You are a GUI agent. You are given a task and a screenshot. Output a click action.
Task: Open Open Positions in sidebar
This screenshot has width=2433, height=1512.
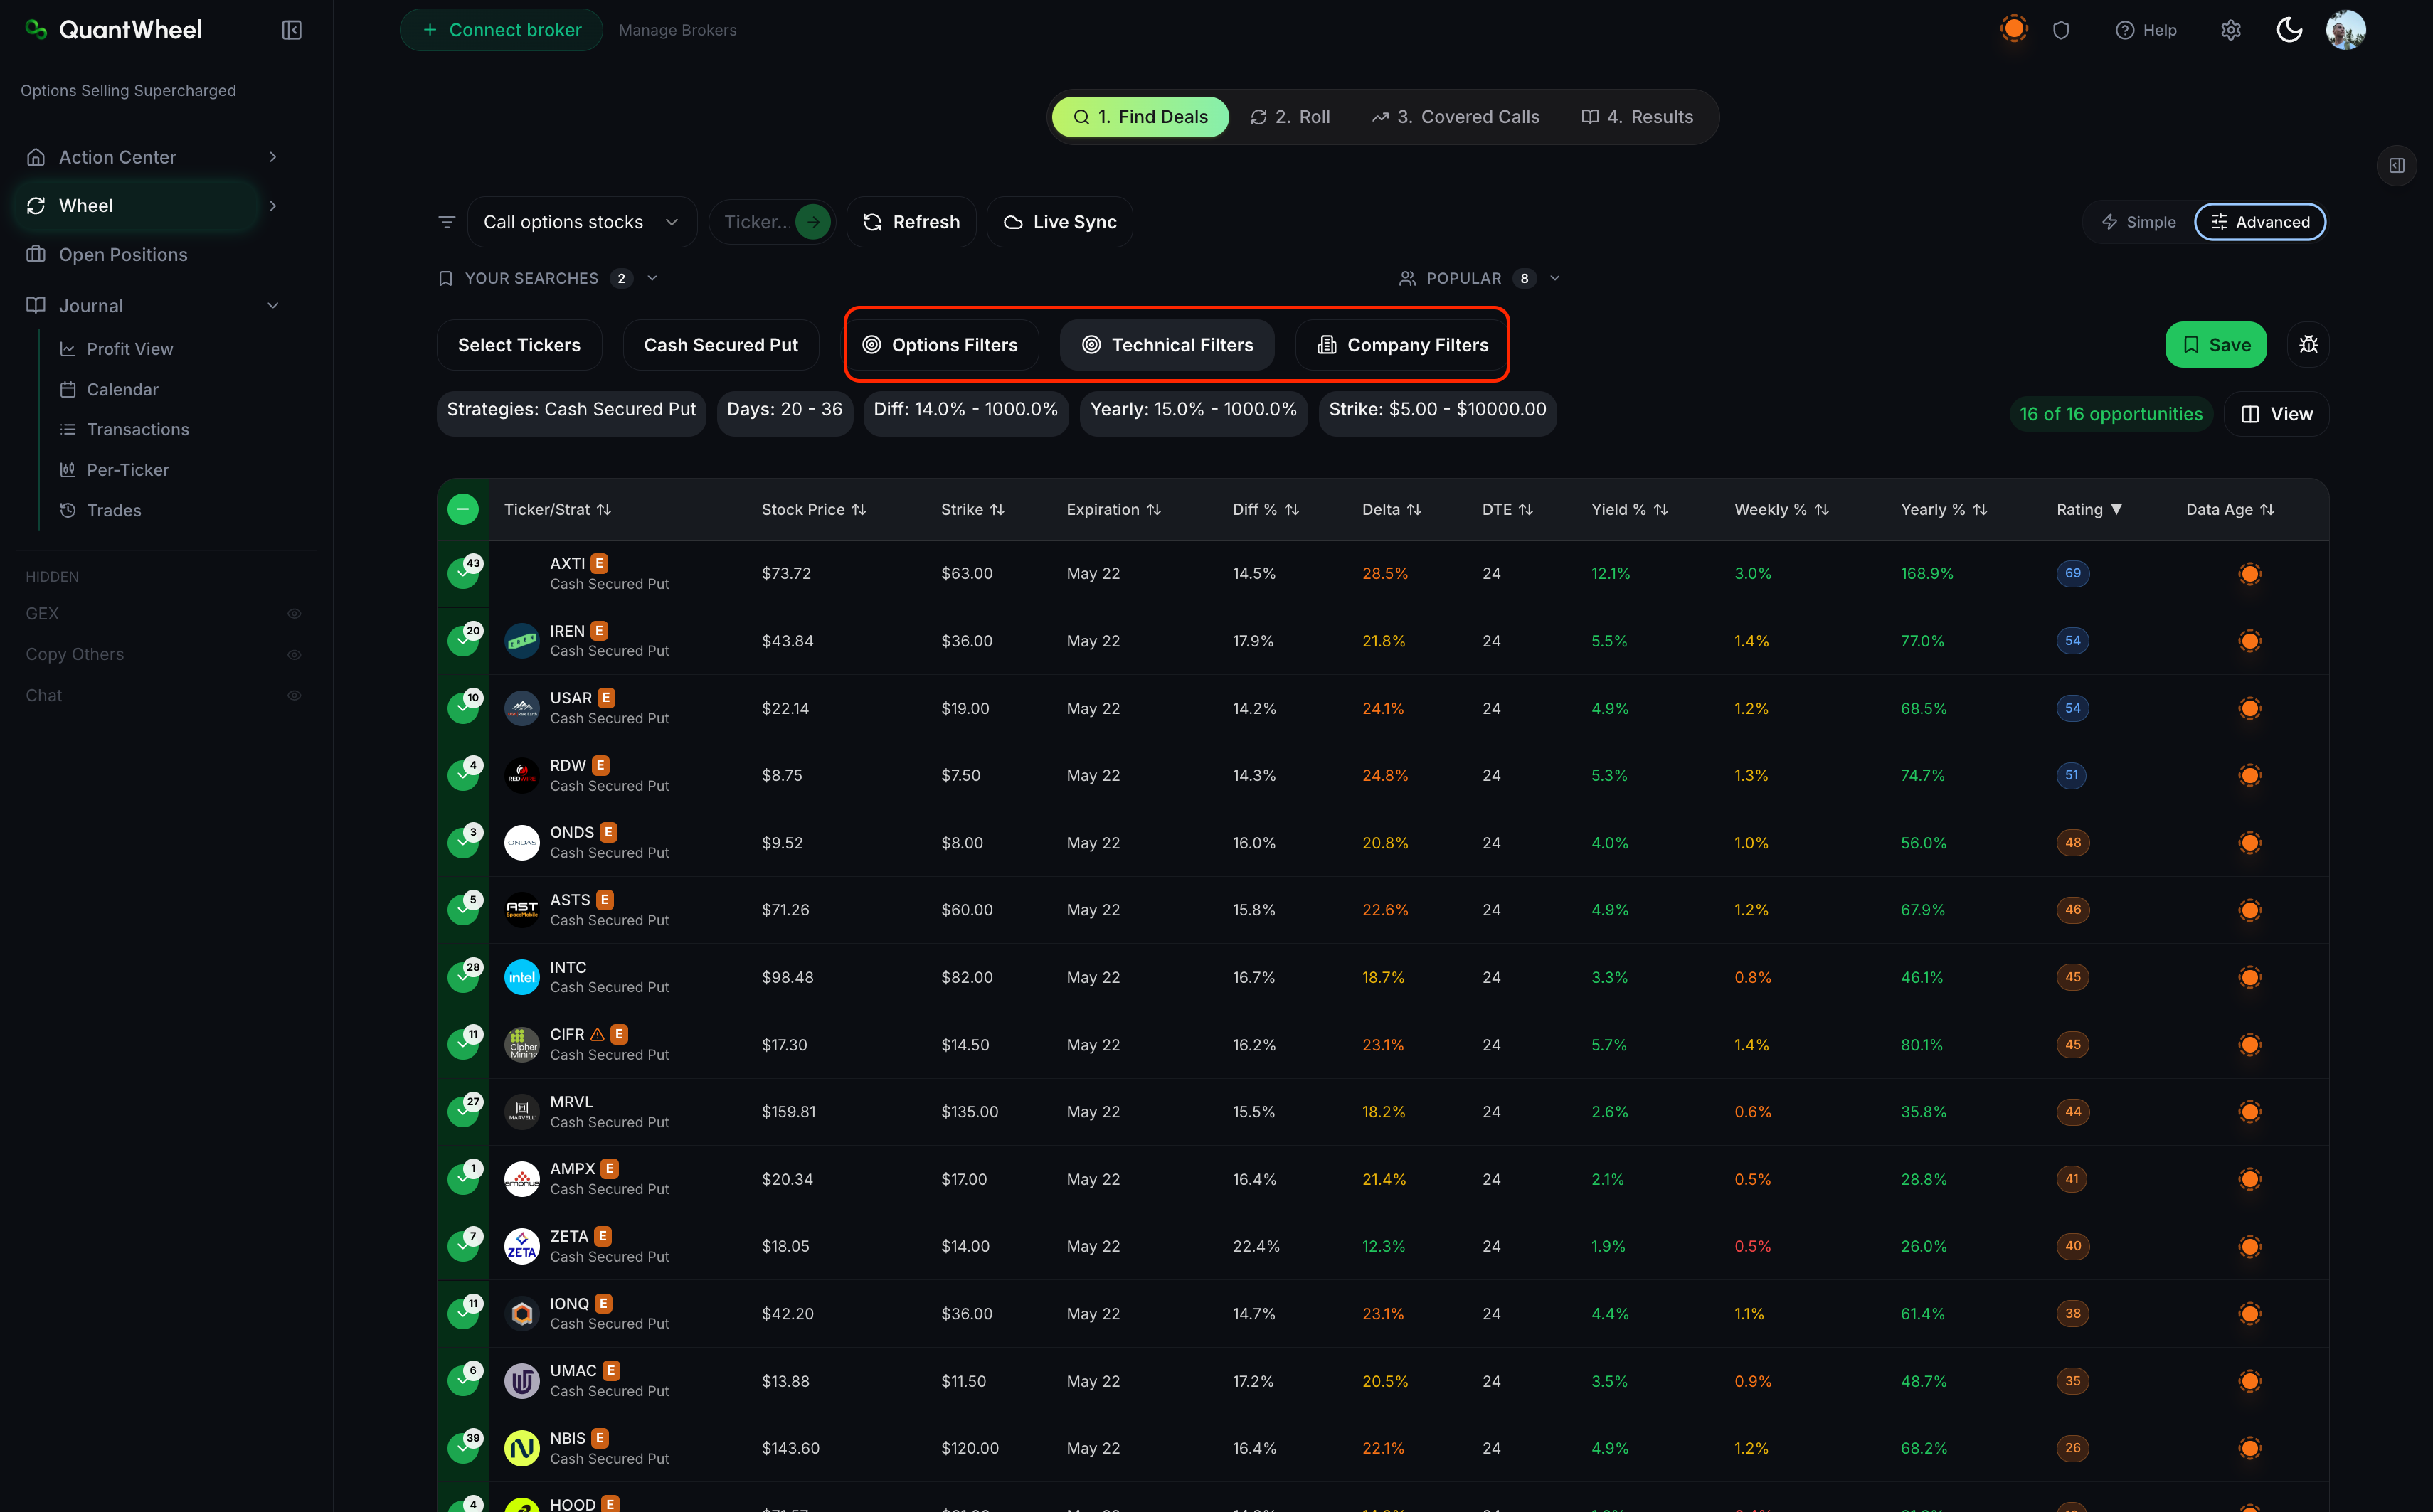(x=123, y=255)
